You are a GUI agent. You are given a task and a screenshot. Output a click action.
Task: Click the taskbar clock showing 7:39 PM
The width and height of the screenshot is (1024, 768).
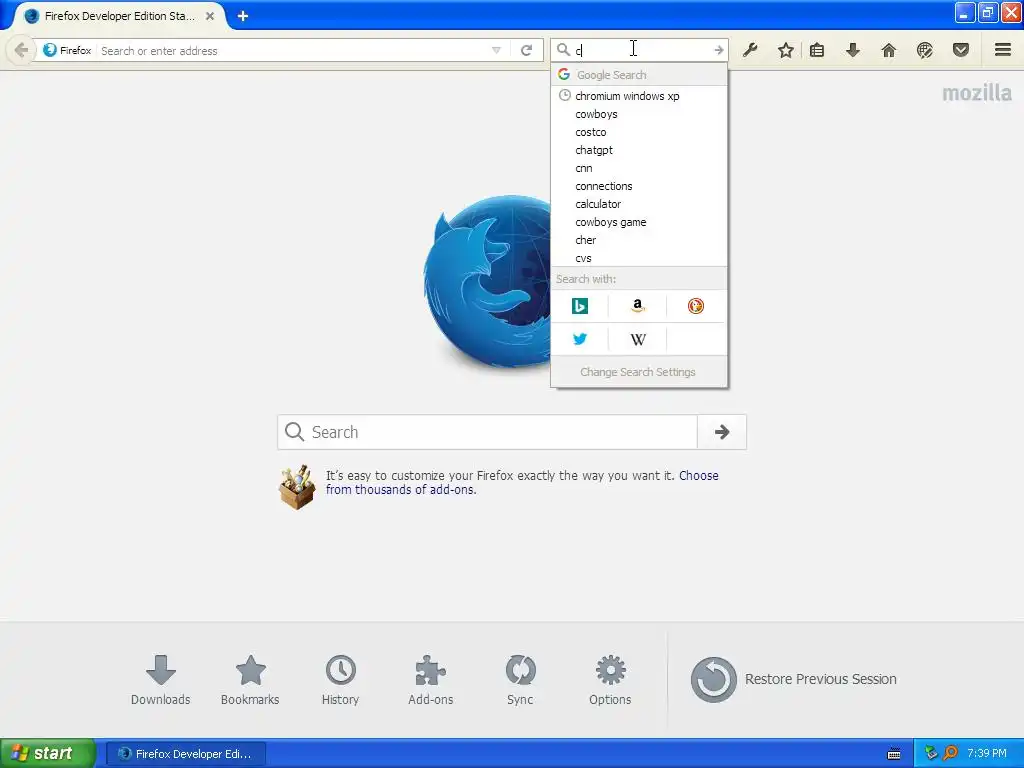click(x=987, y=753)
